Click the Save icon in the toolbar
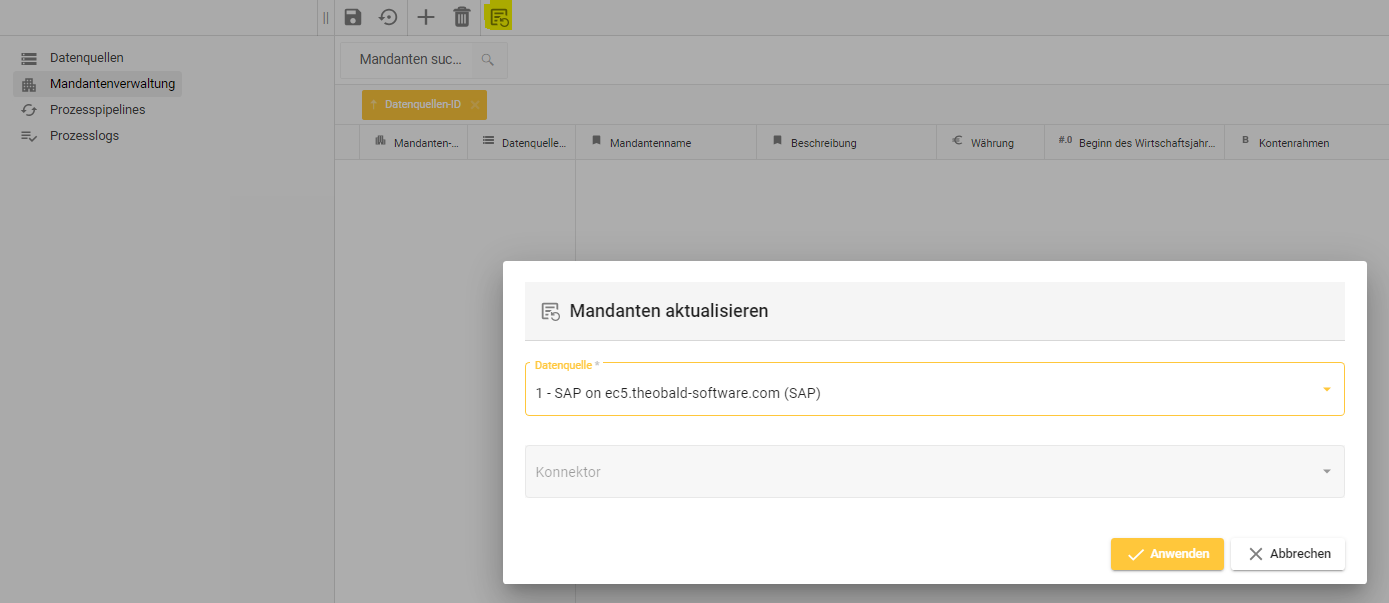Screen dimensions: 1389x603 [352, 17]
